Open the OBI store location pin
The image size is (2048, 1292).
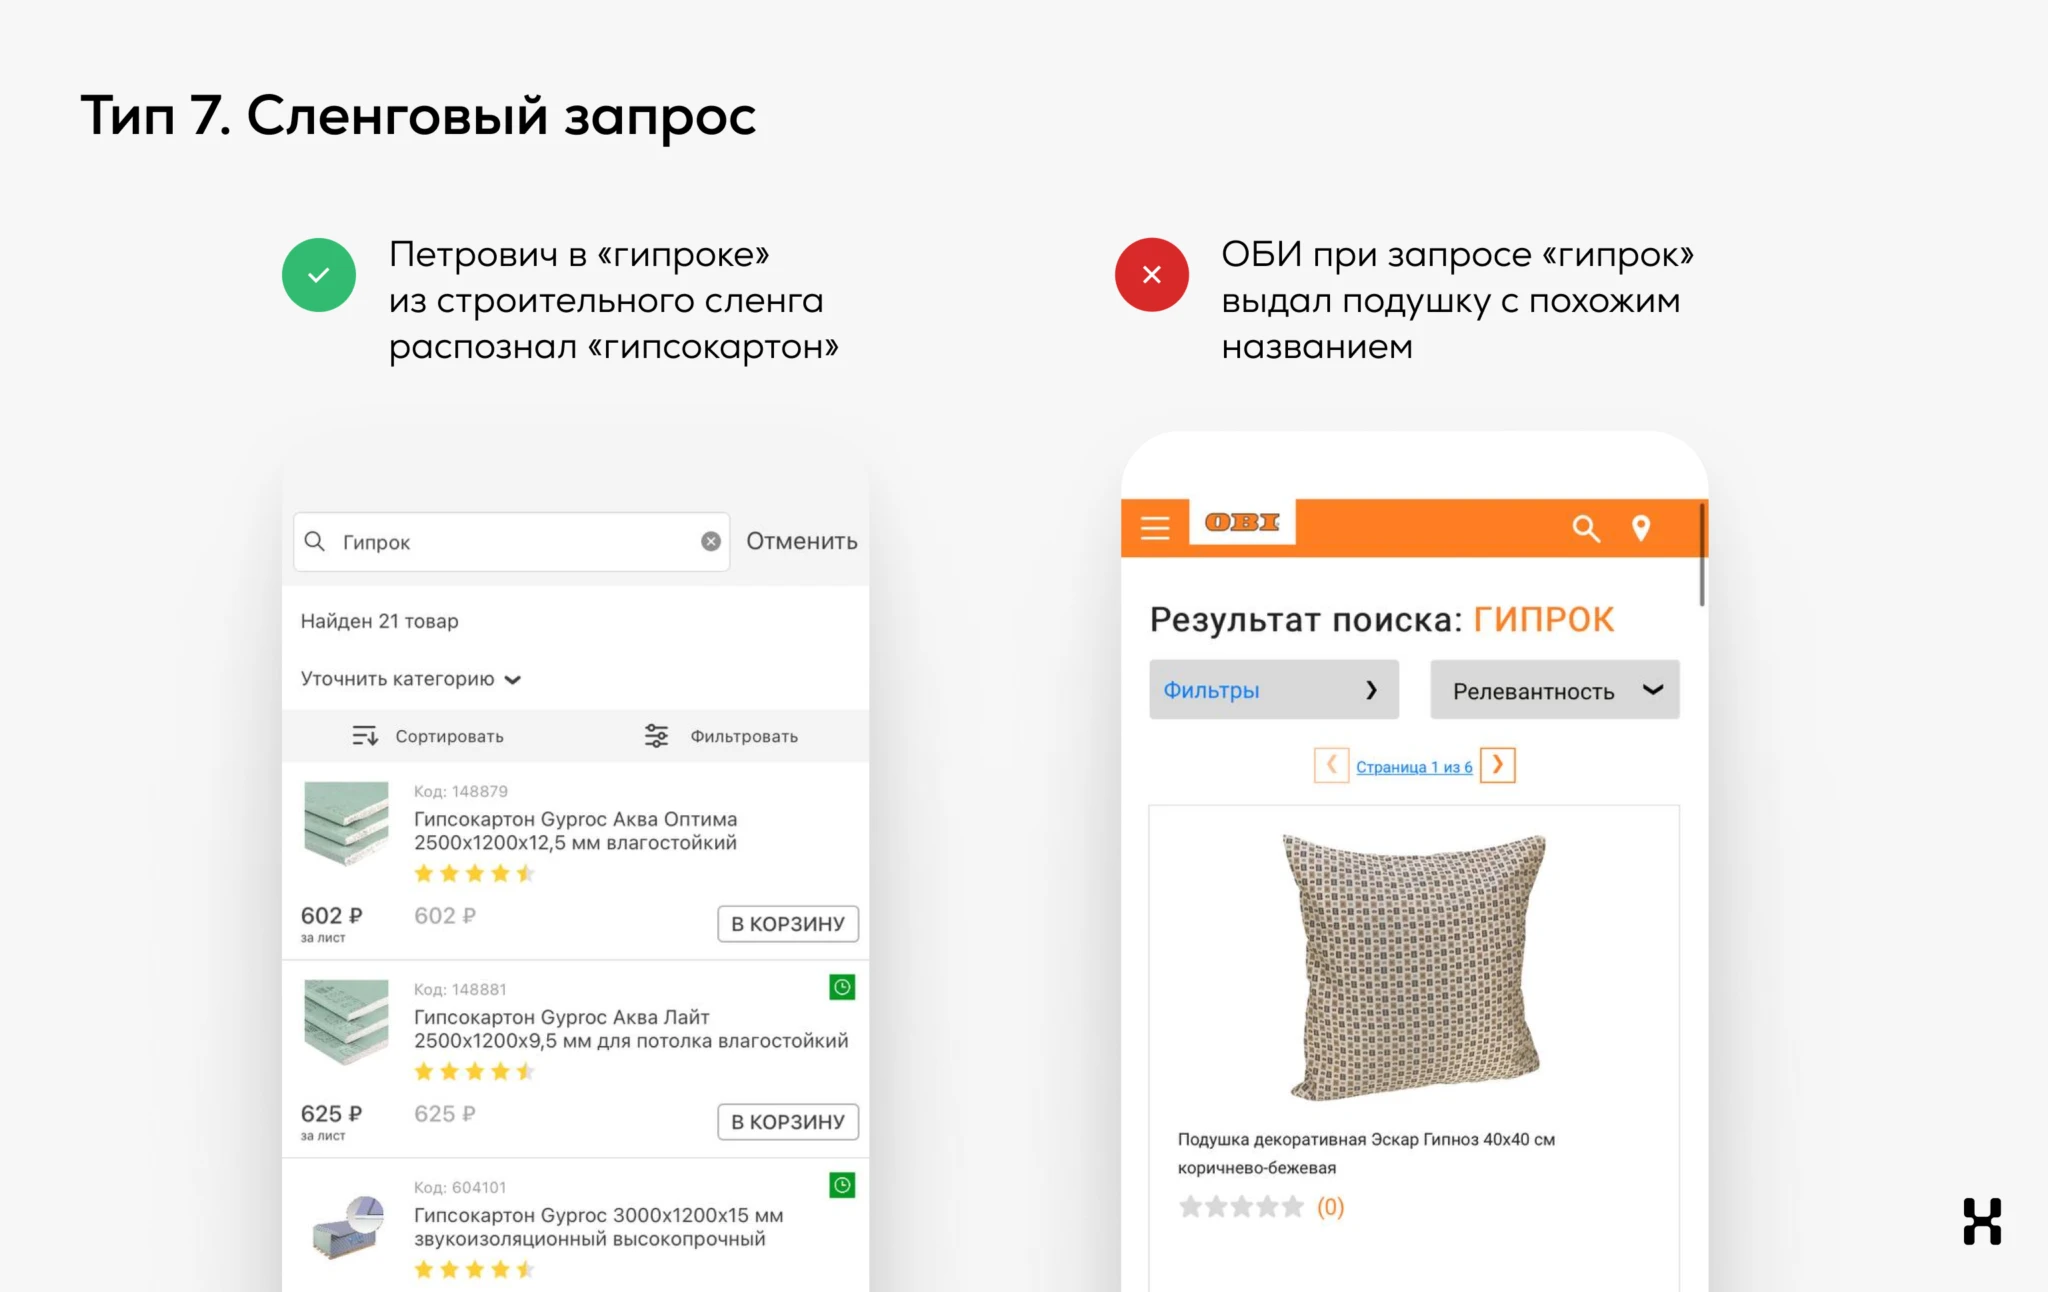(1641, 528)
